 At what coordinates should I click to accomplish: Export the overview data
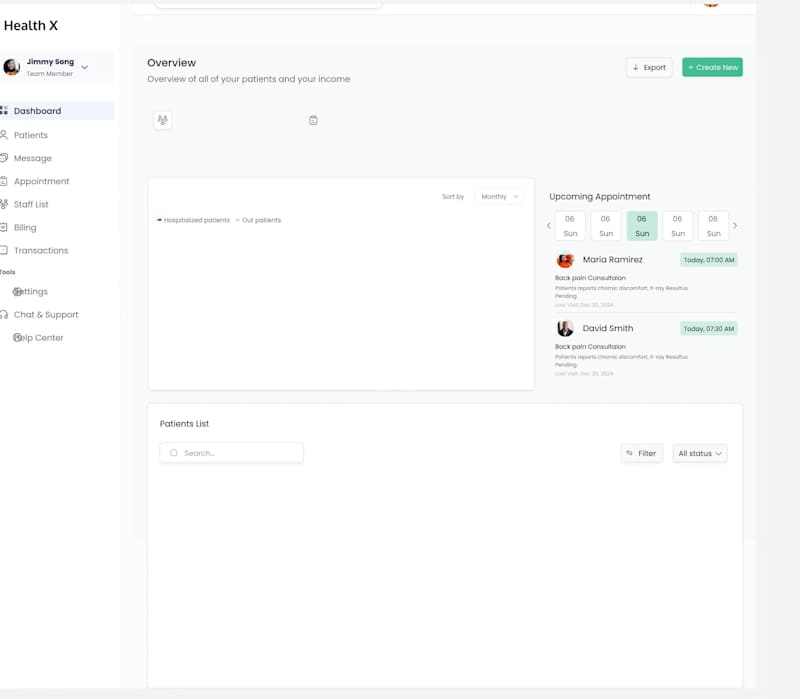pos(649,67)
